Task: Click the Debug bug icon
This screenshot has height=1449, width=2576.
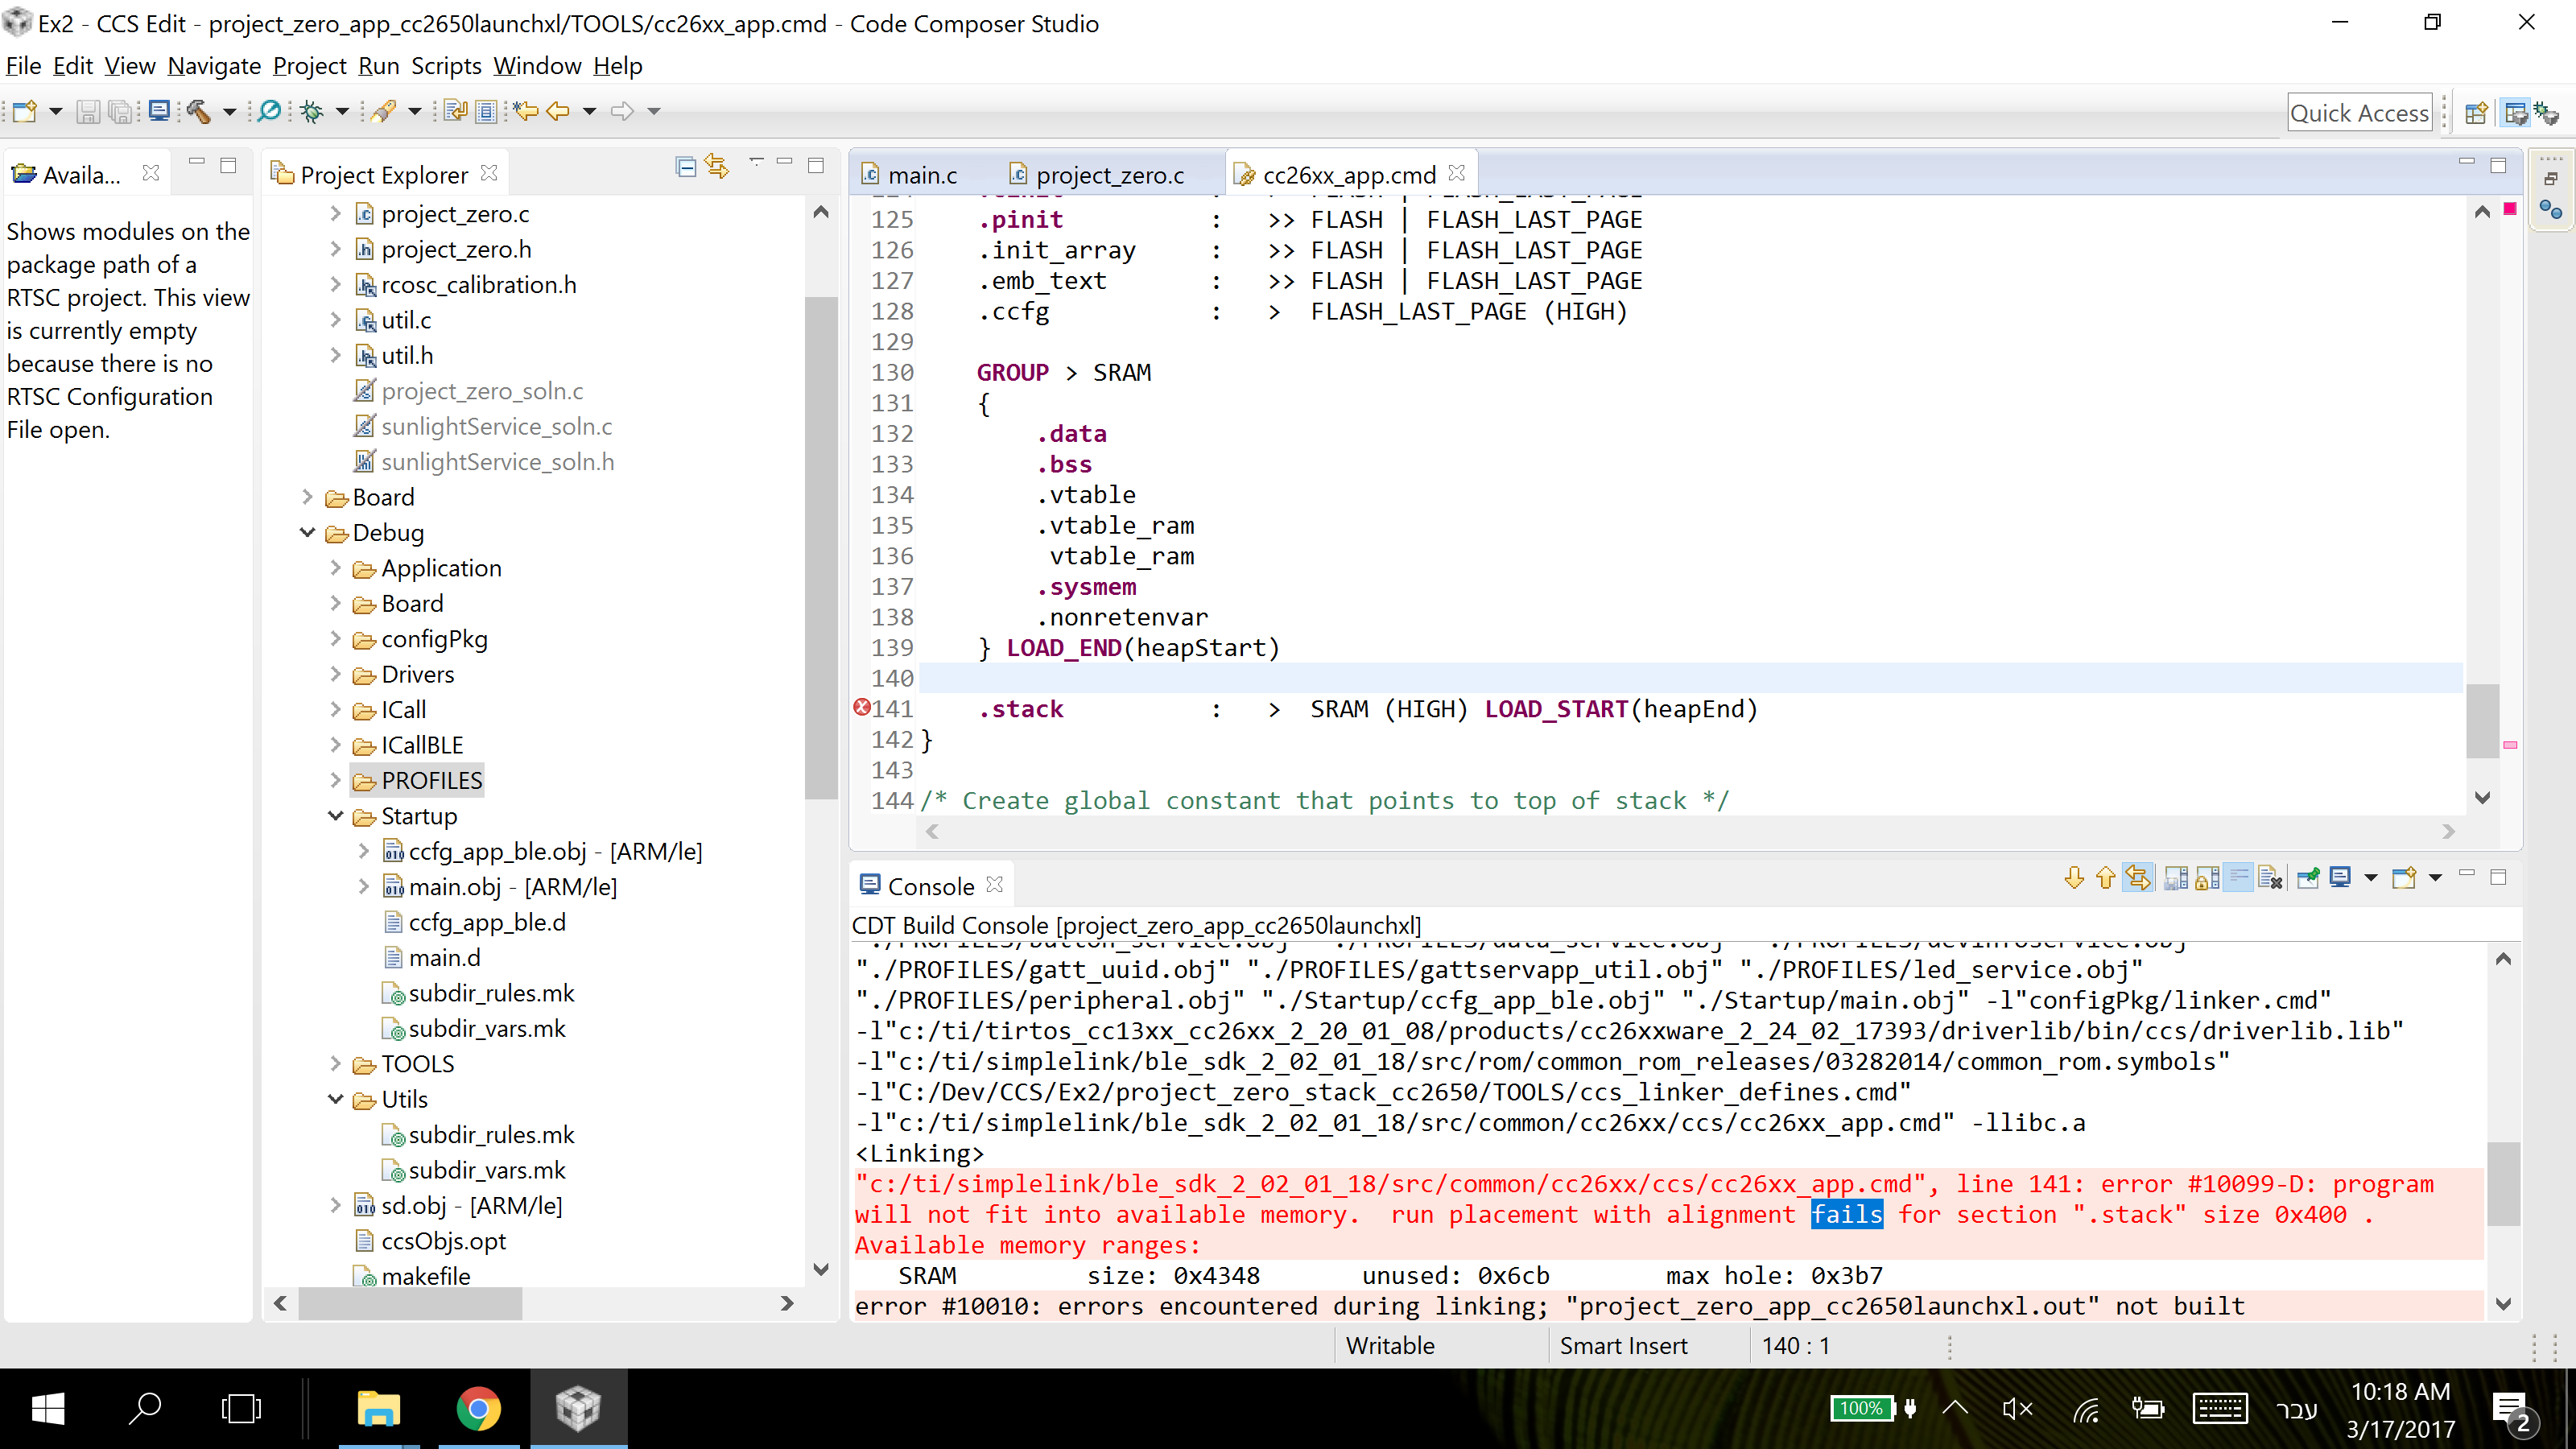Action: [x=312, y=111]
